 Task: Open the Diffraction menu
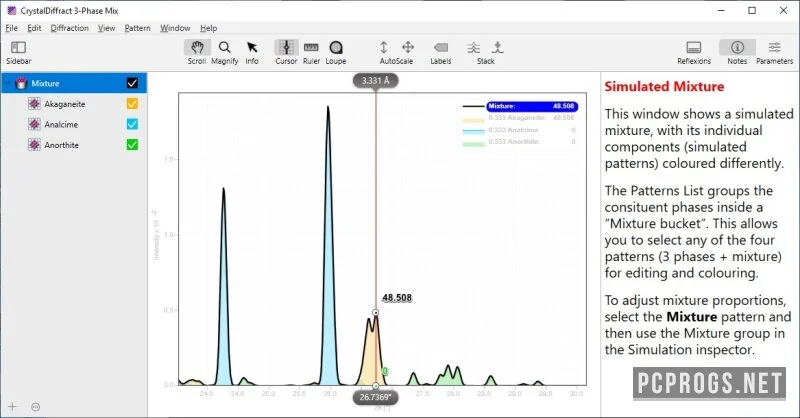point(69,28)
